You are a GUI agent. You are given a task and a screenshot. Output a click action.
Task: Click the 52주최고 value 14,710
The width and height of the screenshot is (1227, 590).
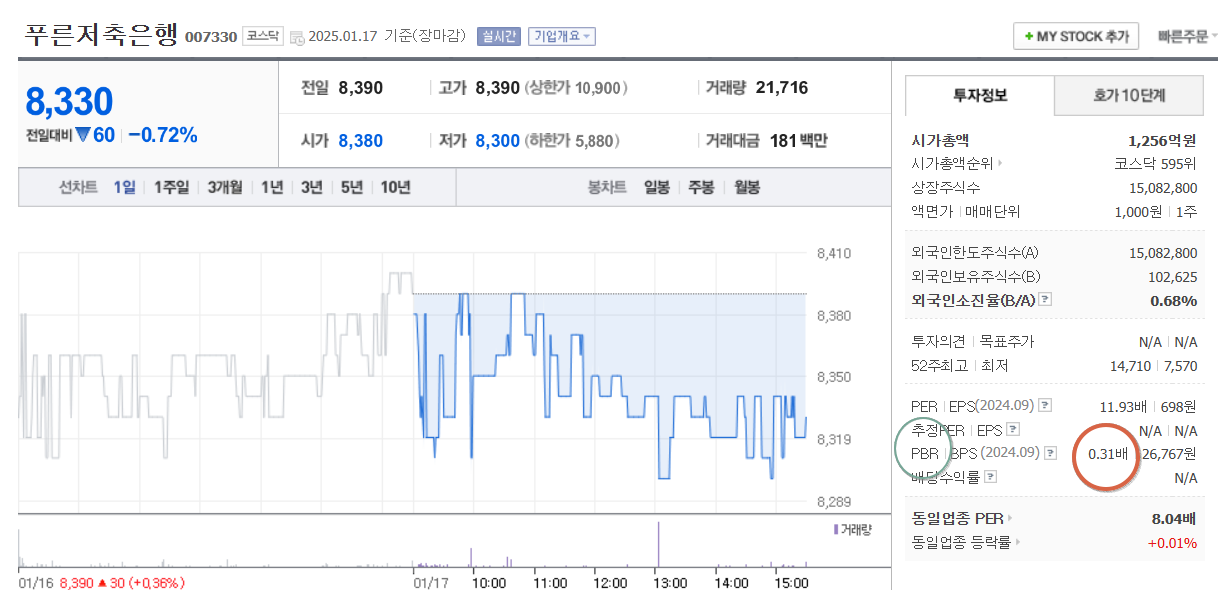pyautogui.click(x=1130, y=366)
